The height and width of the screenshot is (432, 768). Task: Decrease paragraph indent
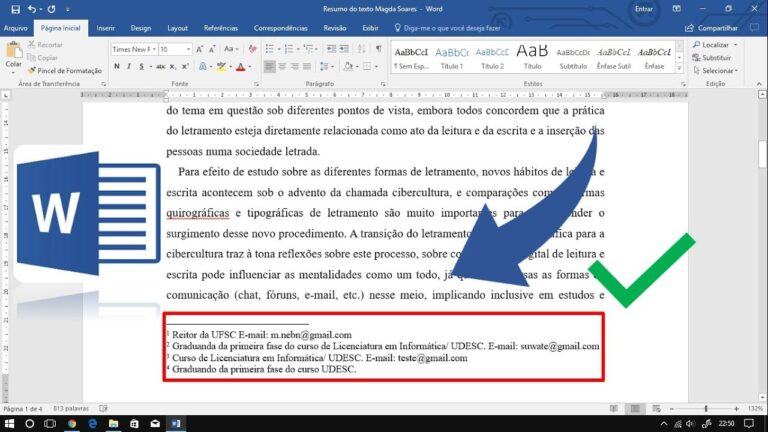(x=332, y=49)
